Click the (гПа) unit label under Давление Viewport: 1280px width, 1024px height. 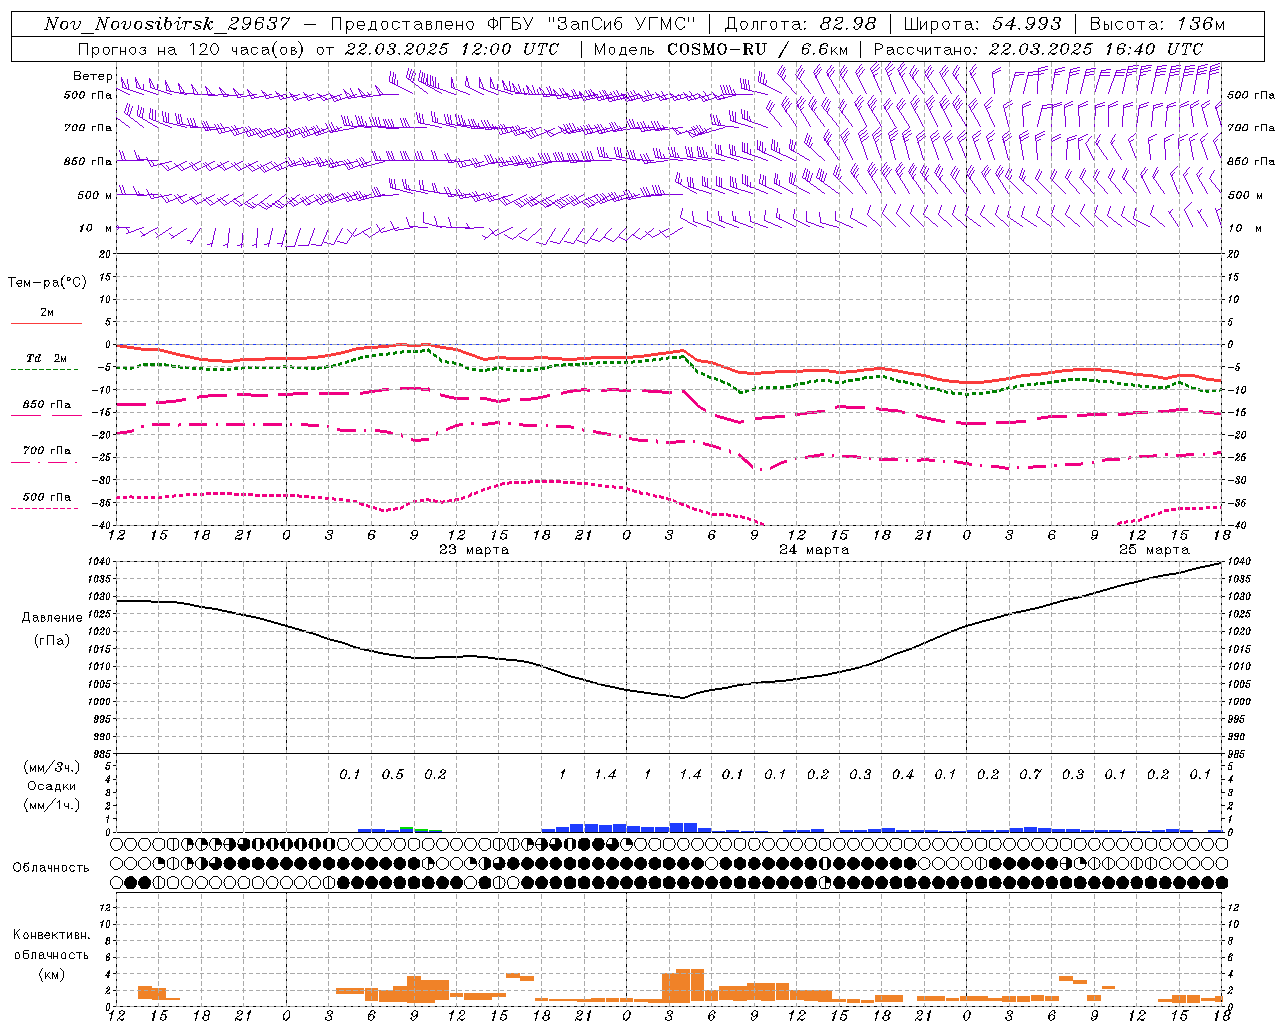pyautogui.click(x=52, y=641)
